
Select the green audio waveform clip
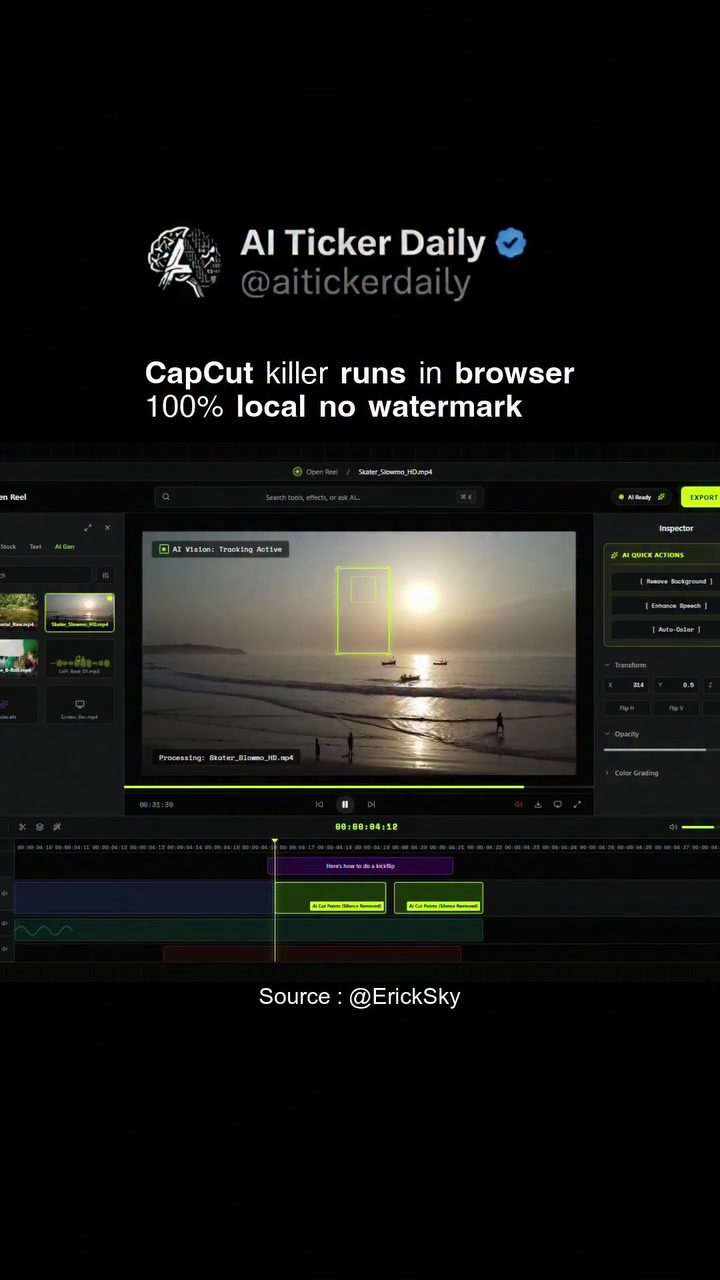coord(248,930)
